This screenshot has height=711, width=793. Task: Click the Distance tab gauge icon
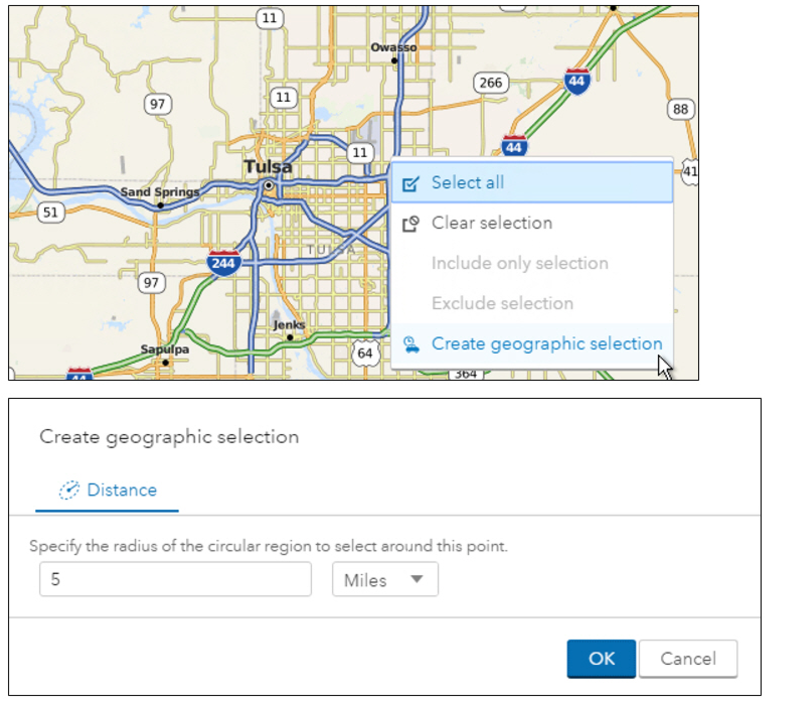[x=69, y=490]
